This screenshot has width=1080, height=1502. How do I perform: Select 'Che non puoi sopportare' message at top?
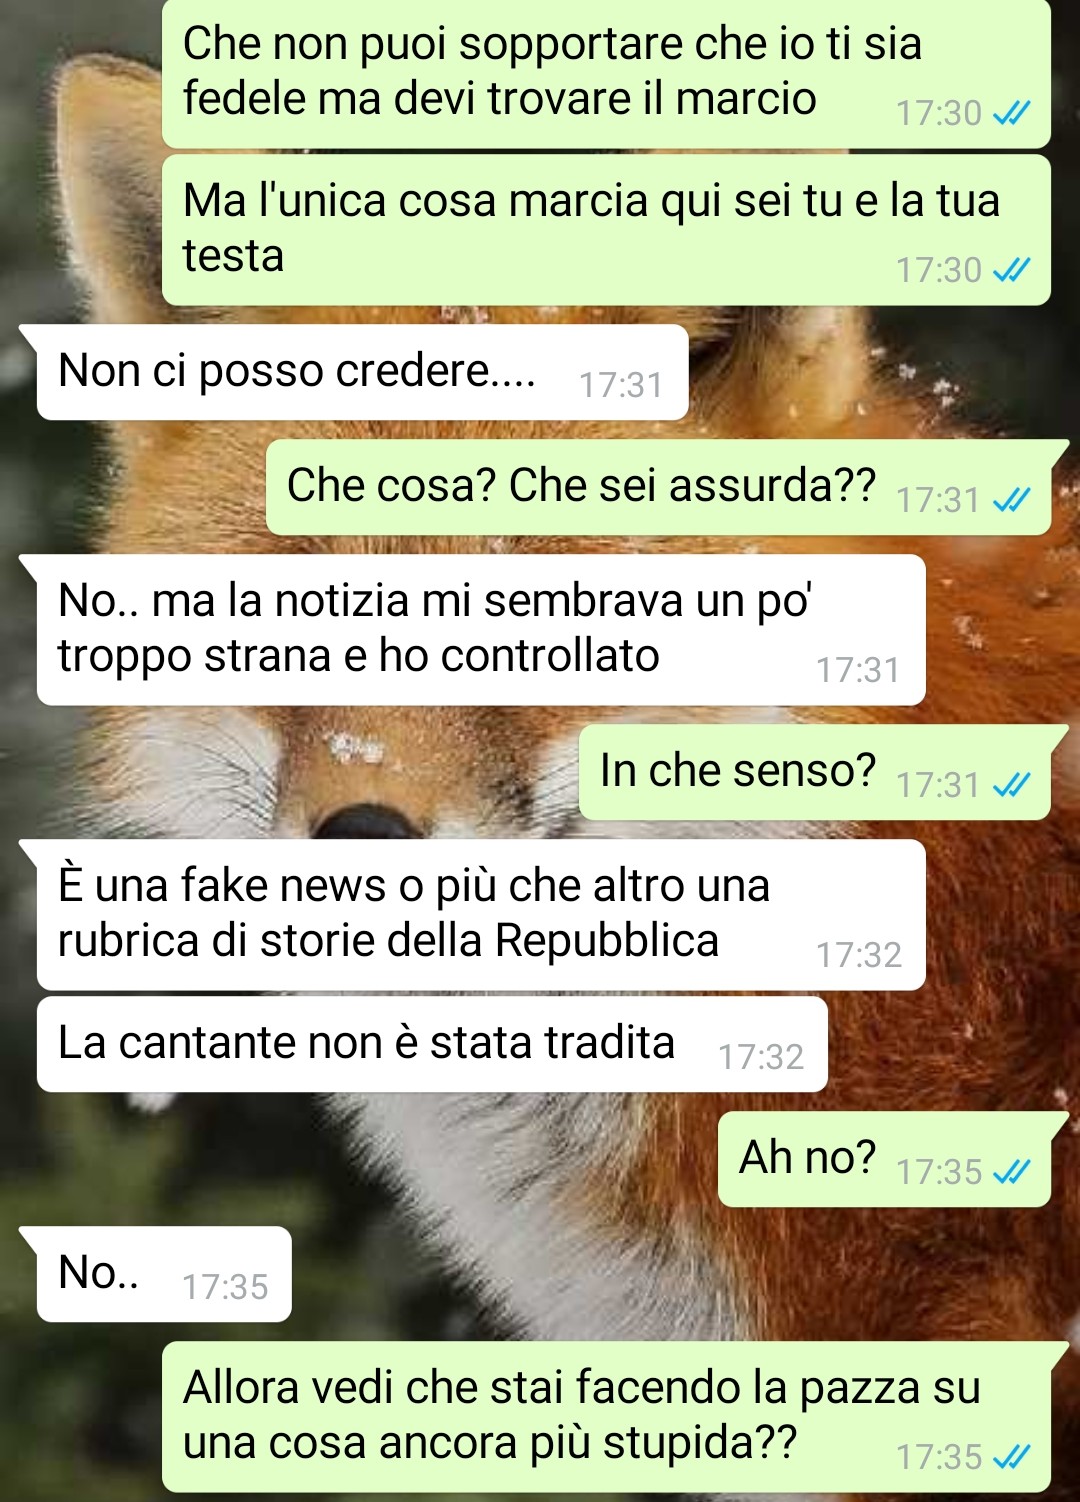point(607,74)
